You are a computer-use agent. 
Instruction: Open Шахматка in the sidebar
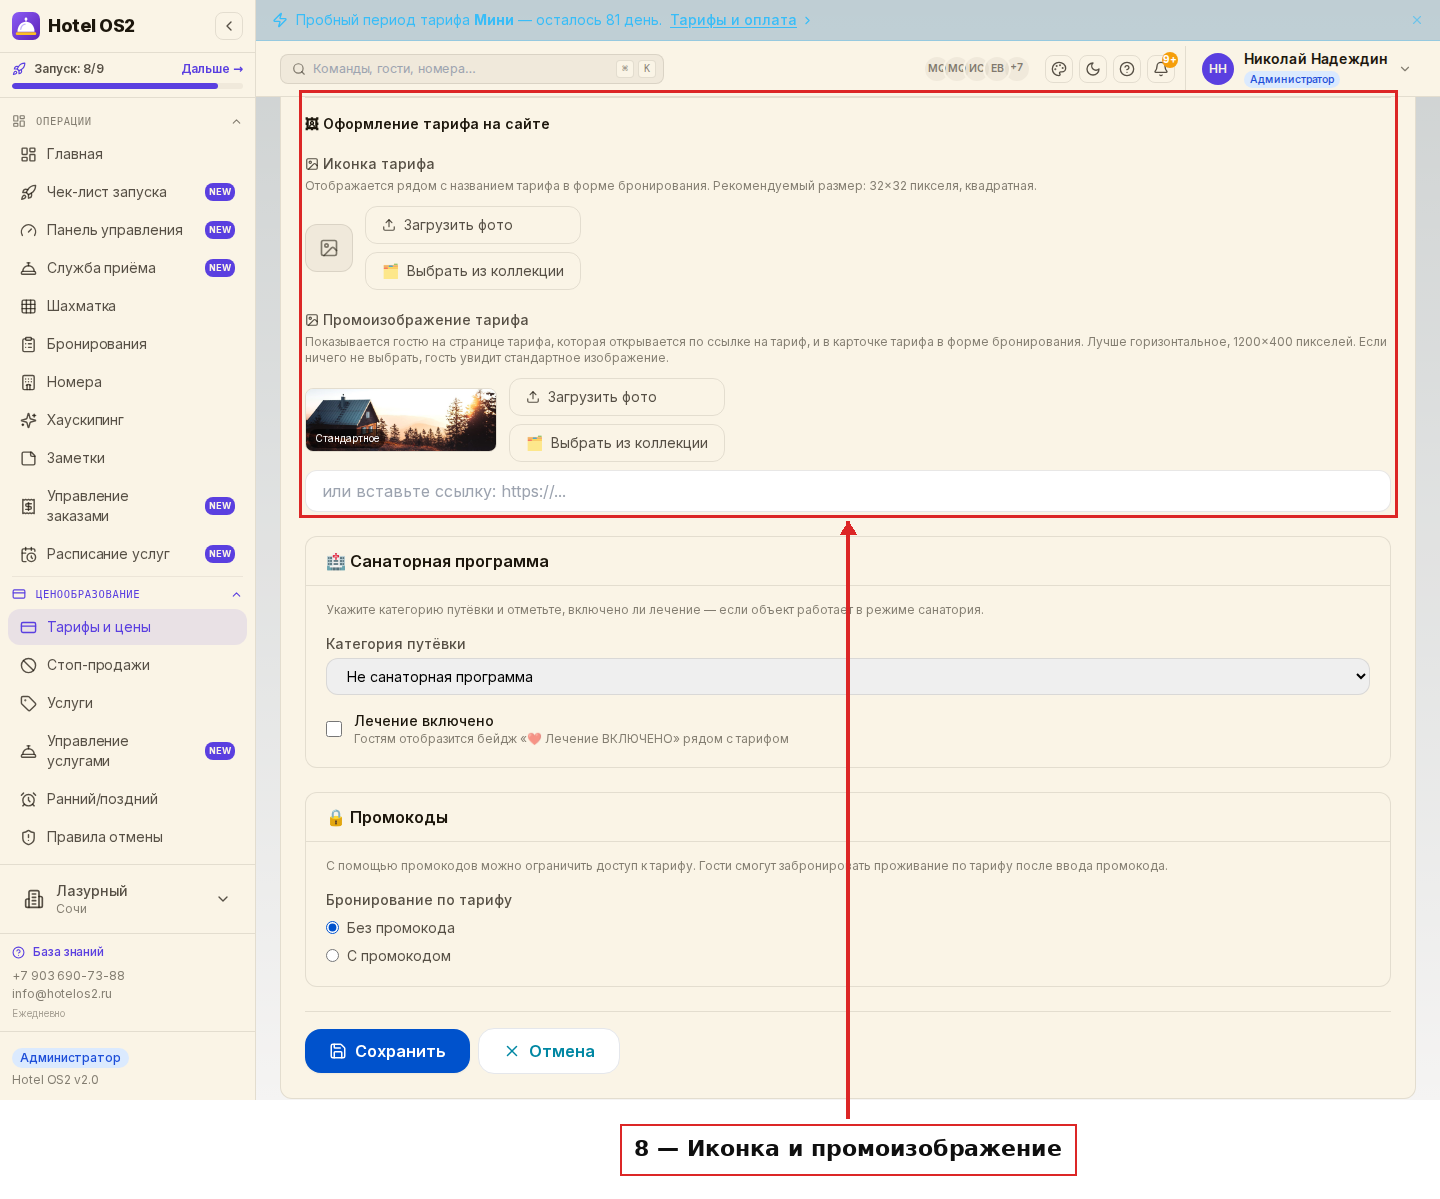127,306
